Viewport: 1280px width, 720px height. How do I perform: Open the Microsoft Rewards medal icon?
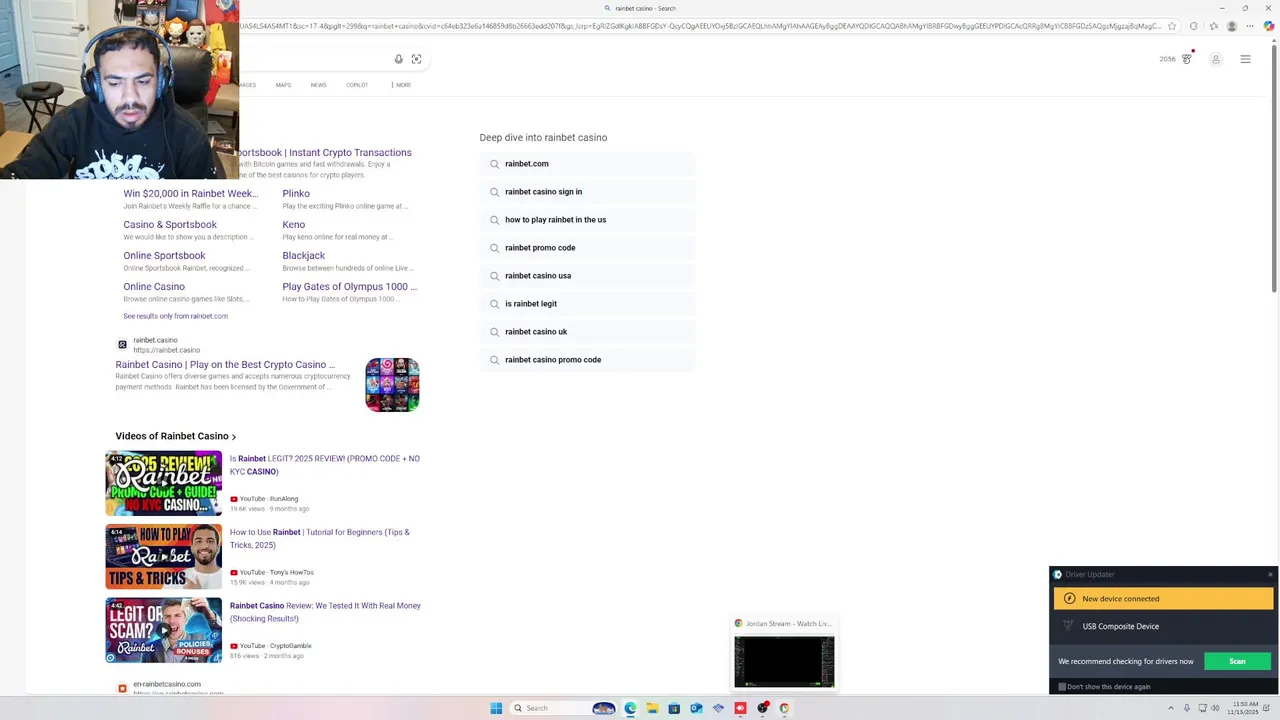pos(1187,59)
